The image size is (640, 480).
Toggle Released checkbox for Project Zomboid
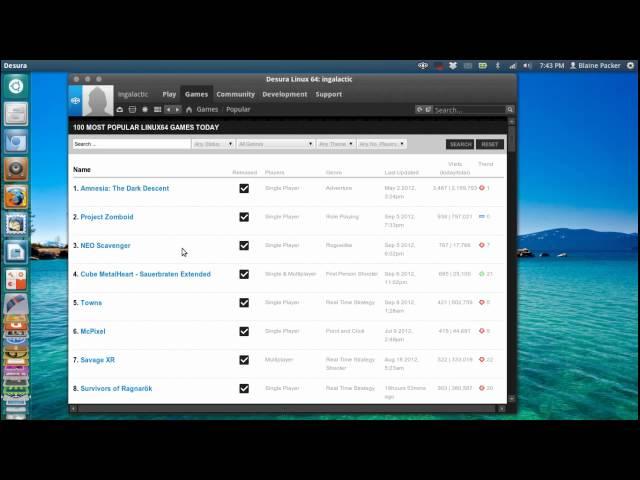244,217
